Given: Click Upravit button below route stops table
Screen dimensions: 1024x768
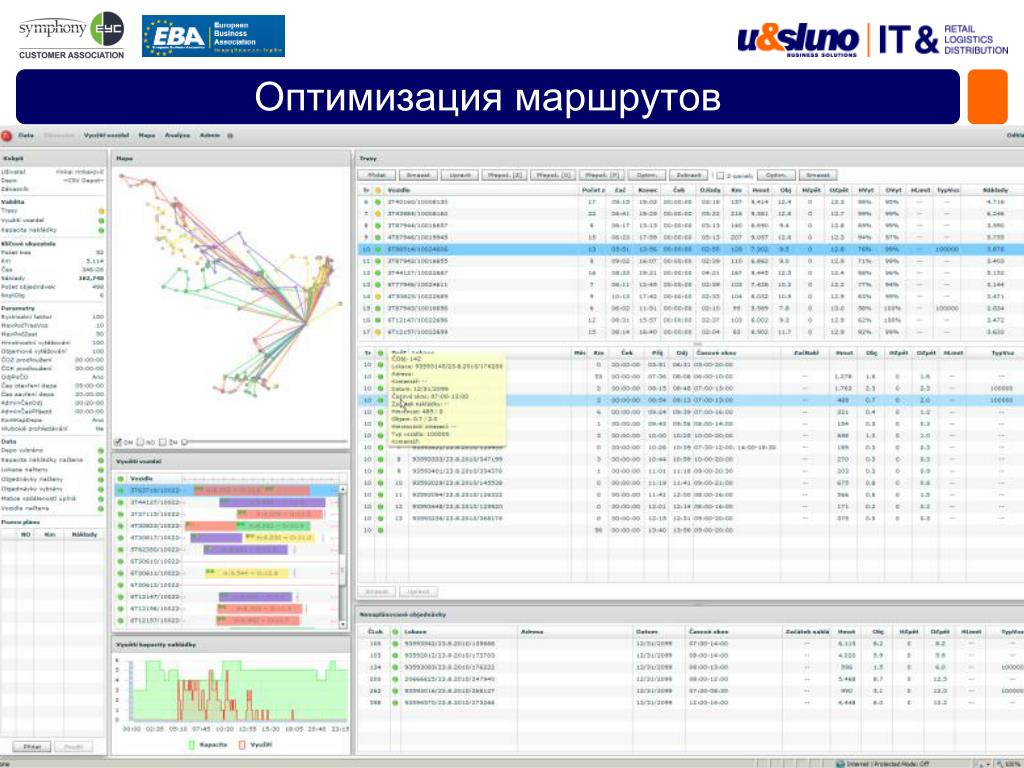Looking at the screenshot, I should 418,592.
